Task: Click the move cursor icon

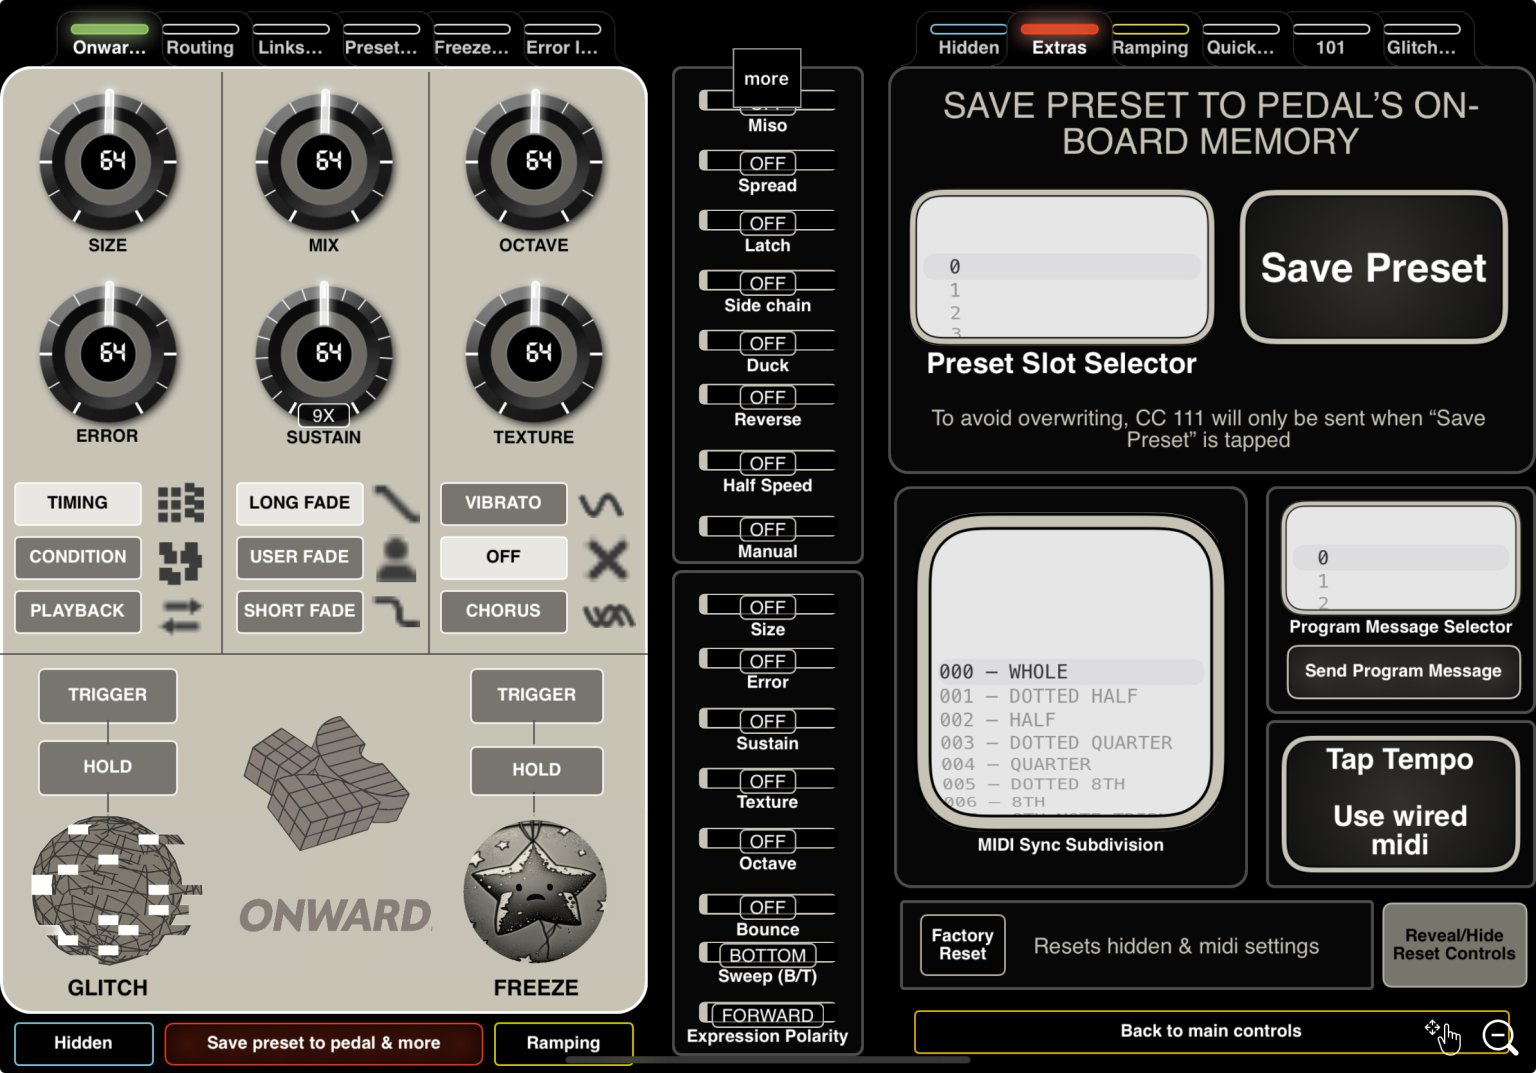Action: click(x=1443, y=1036)
